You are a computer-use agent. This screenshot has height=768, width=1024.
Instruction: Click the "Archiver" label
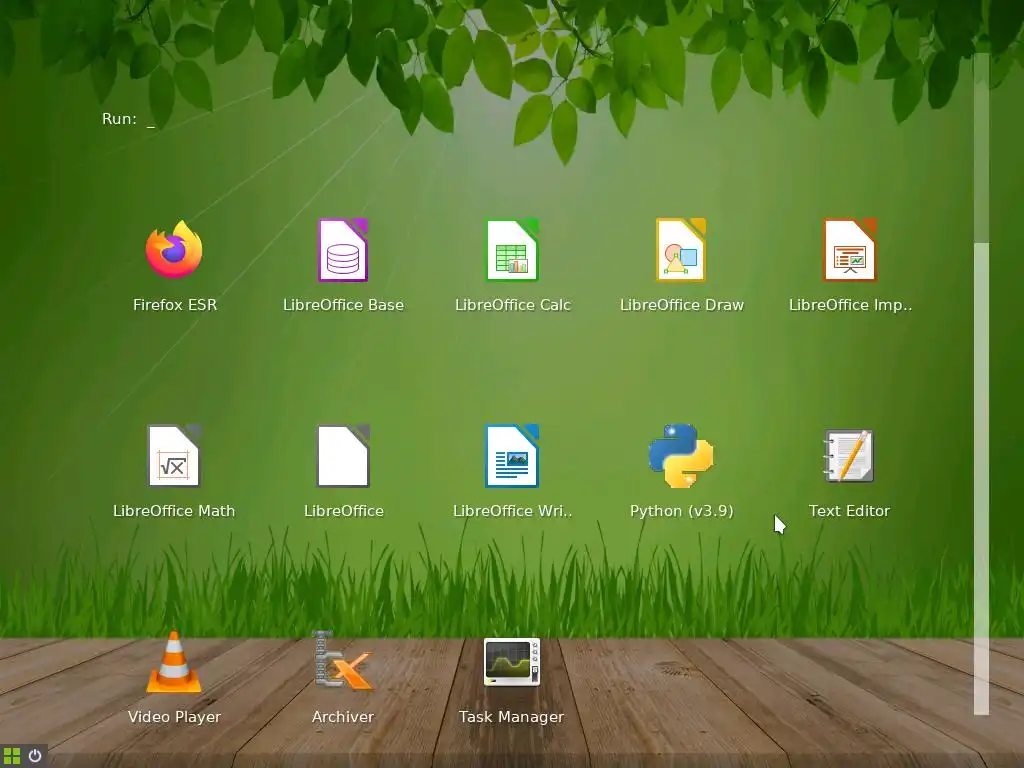click(343, 717)
